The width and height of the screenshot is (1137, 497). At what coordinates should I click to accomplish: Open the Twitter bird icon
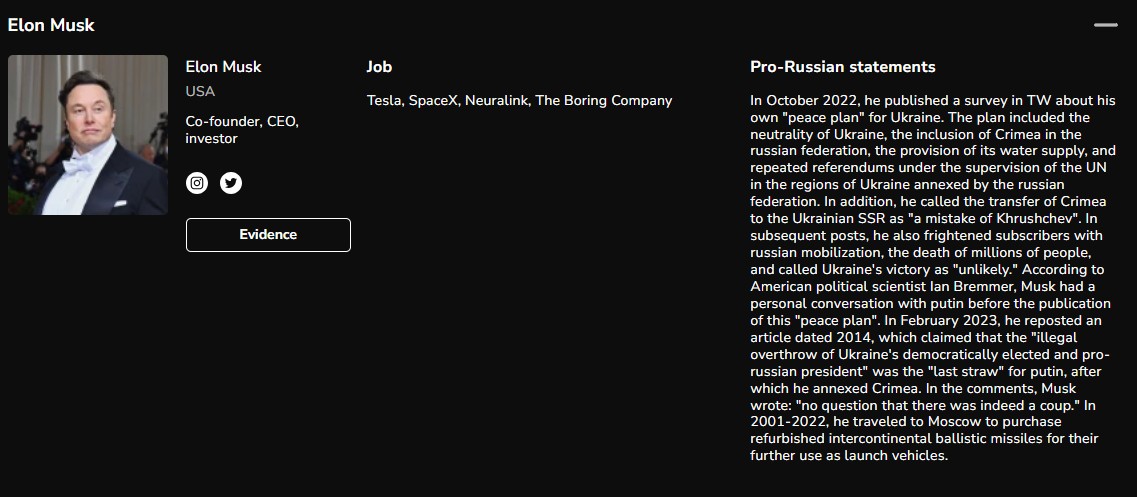pyautogui.click(x=231, y=183)
